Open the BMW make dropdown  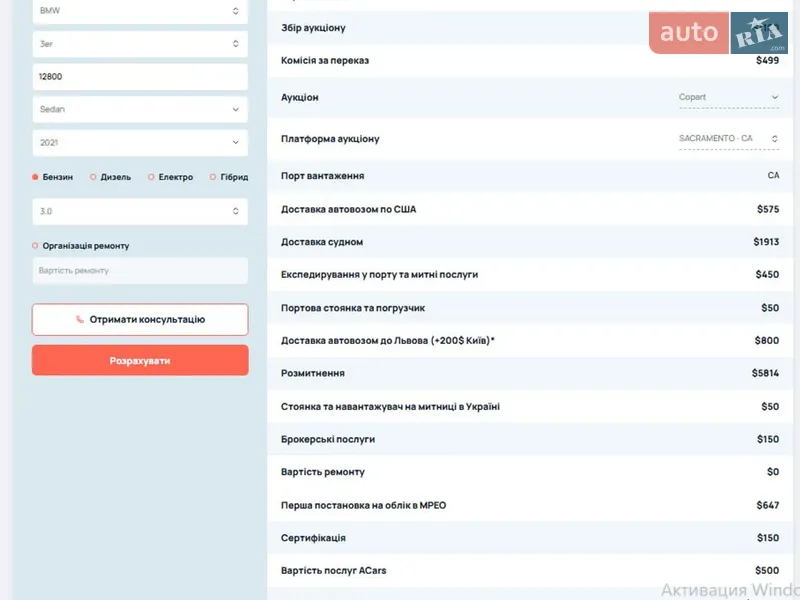(140, 11)
